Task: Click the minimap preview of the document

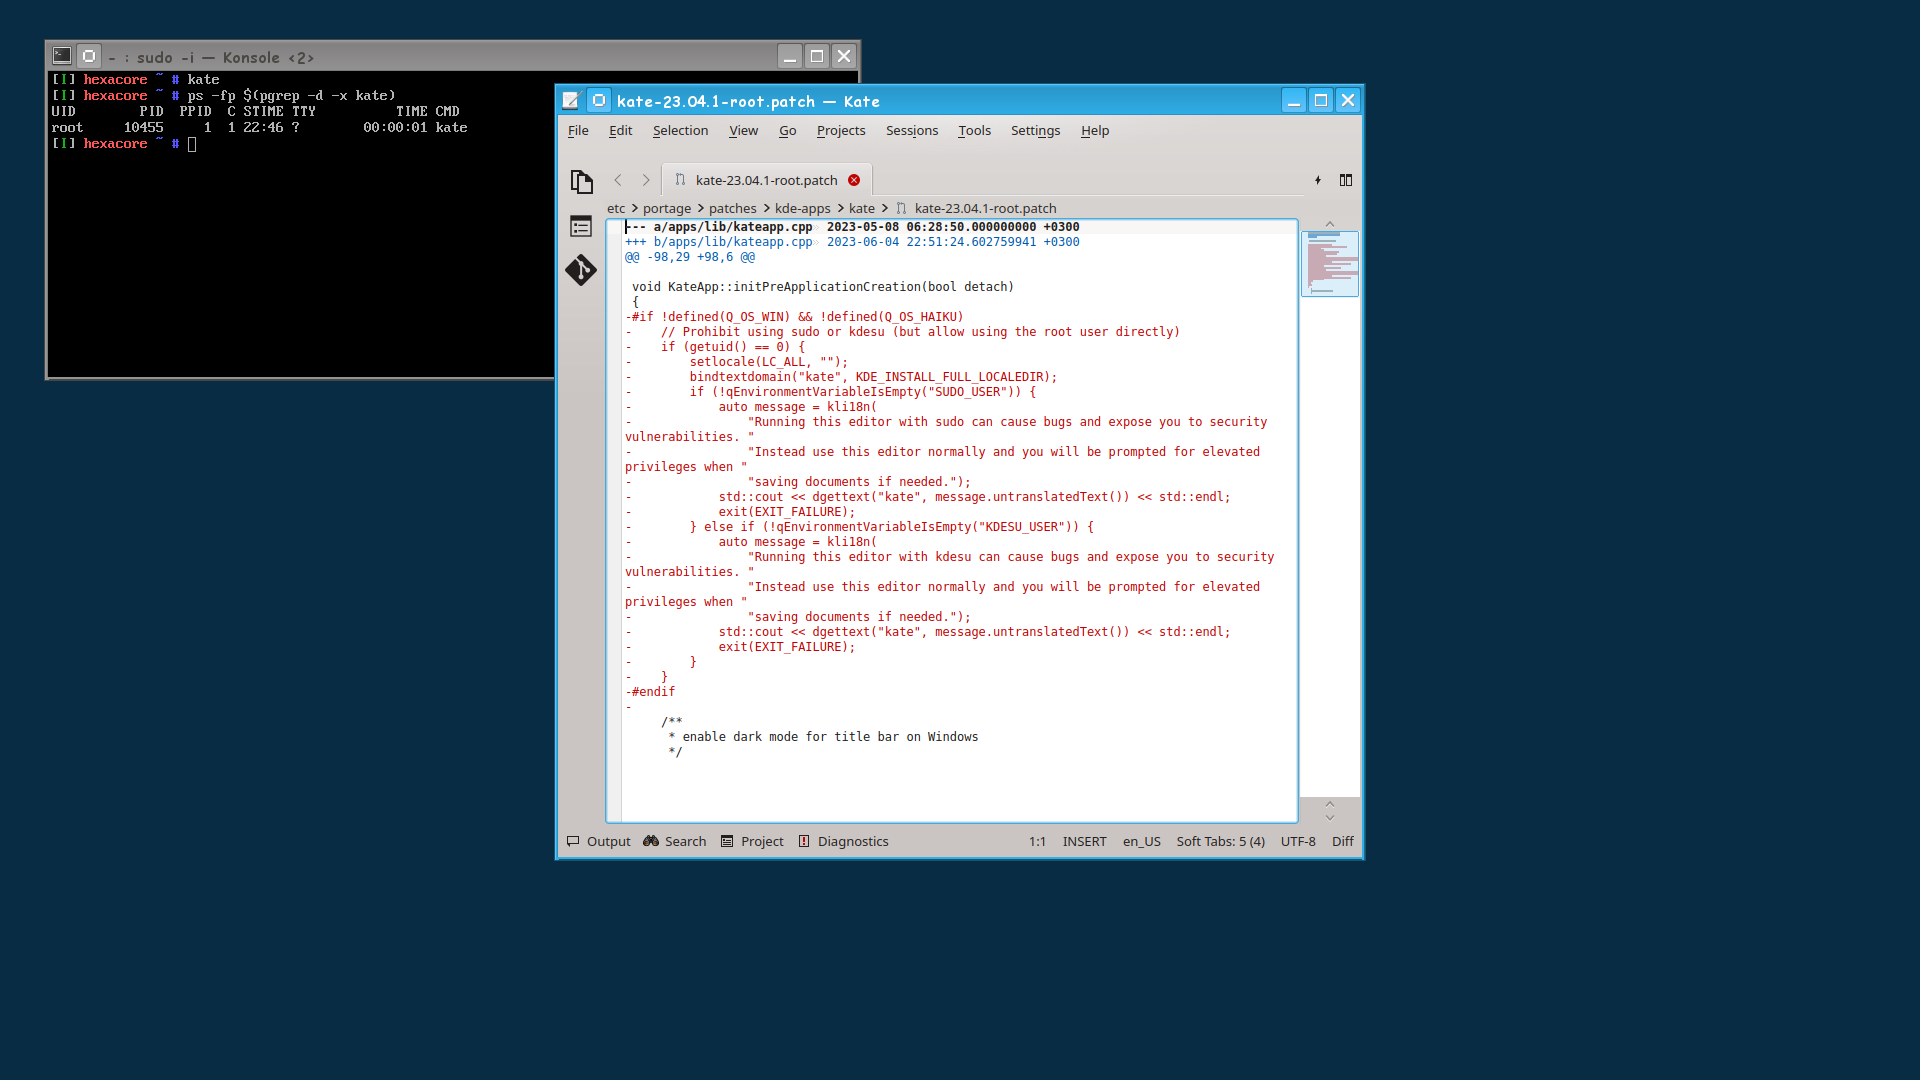Action: (x=1330, y=263)
